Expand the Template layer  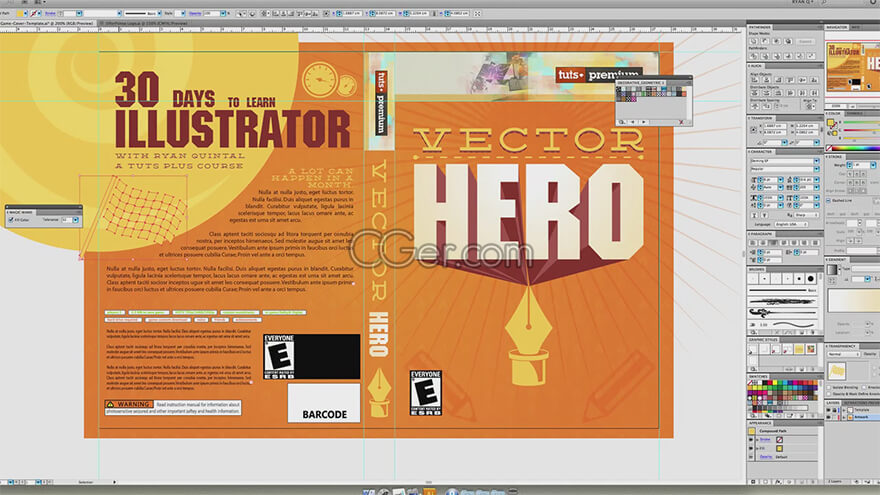tap(844, 410)
